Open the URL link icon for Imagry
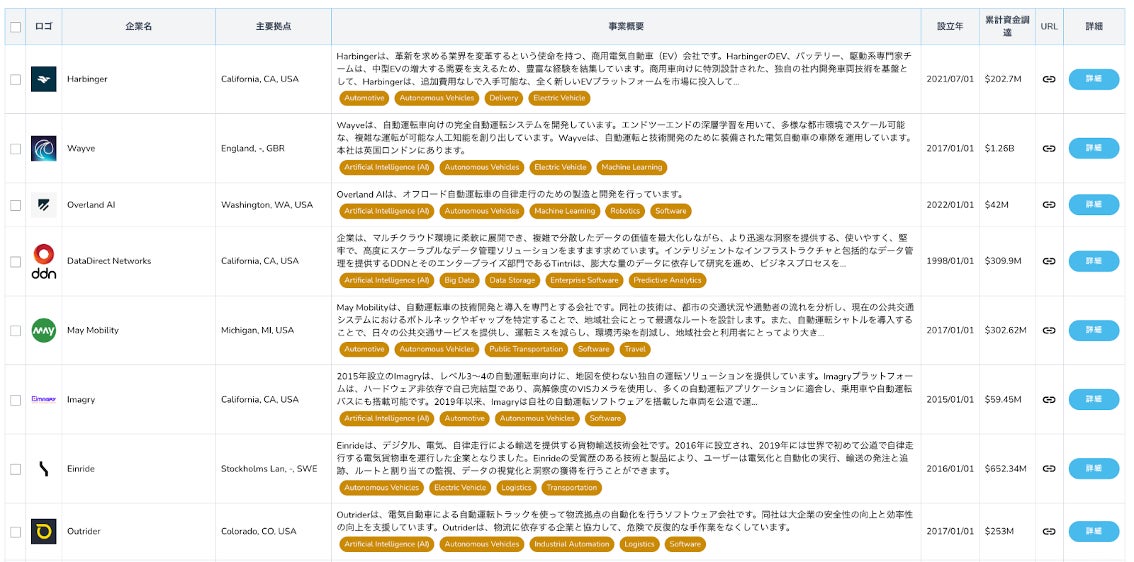 (1049, 399)
